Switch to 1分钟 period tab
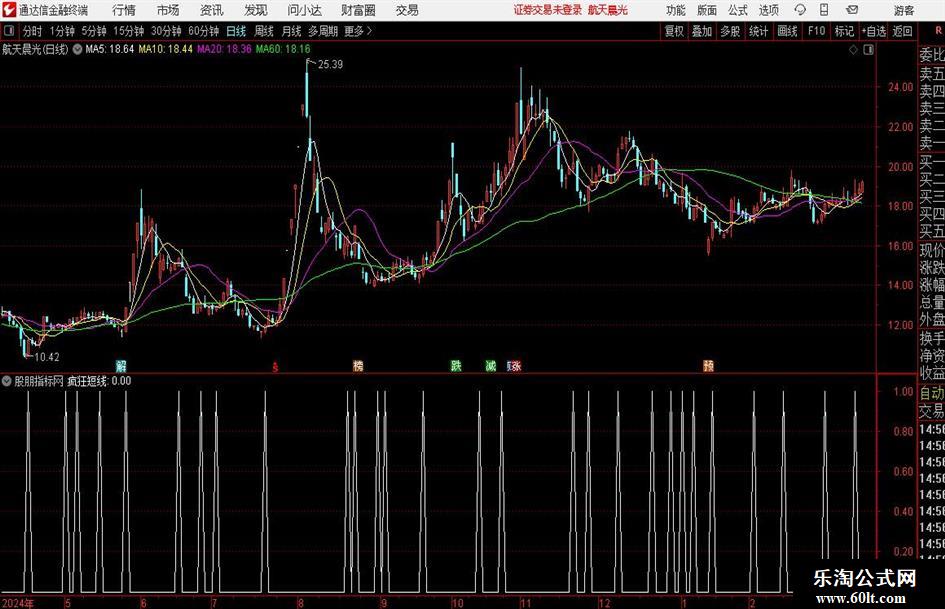 pyautogui.click(x=62, y=31)
